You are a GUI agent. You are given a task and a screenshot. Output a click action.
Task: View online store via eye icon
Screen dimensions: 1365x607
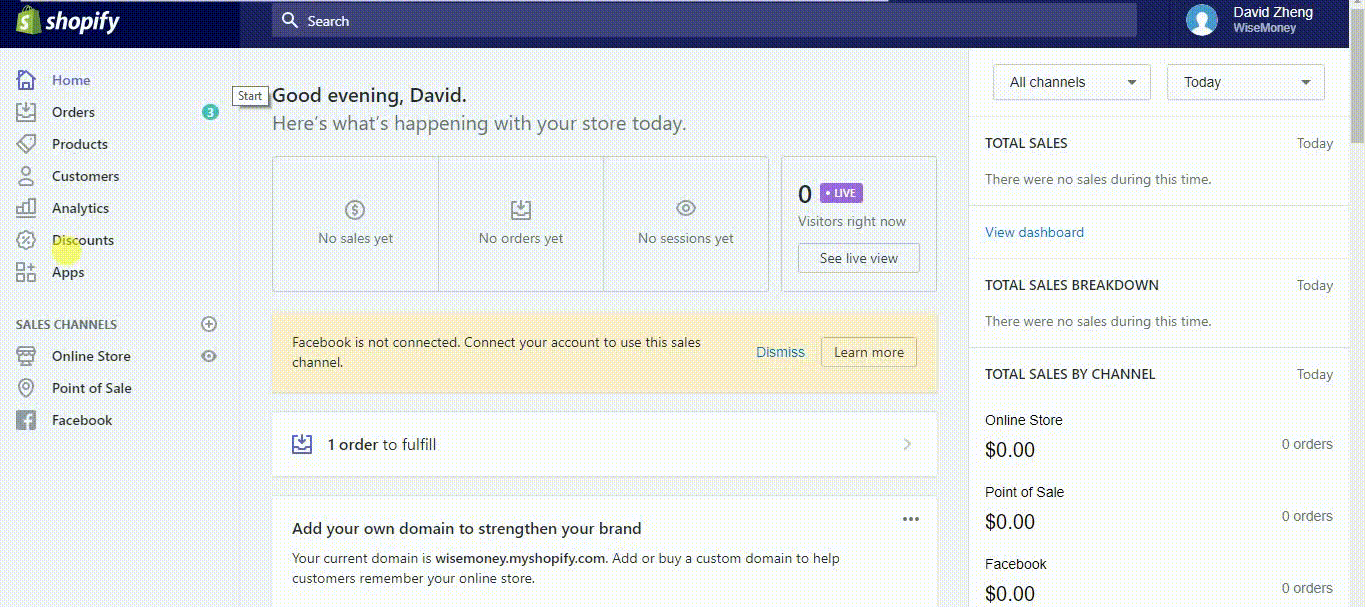coord(209,356)
